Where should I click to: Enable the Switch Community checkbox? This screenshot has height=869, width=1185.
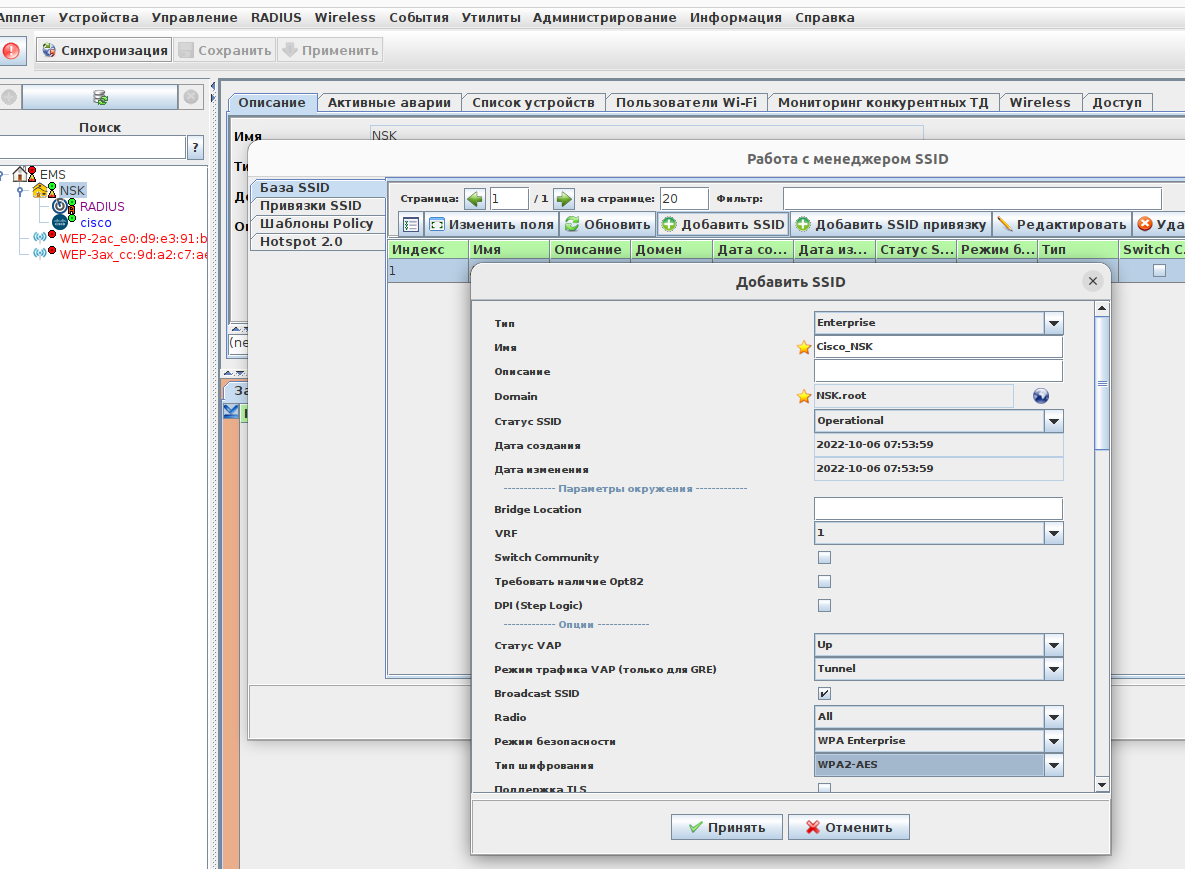pos(824,558)
